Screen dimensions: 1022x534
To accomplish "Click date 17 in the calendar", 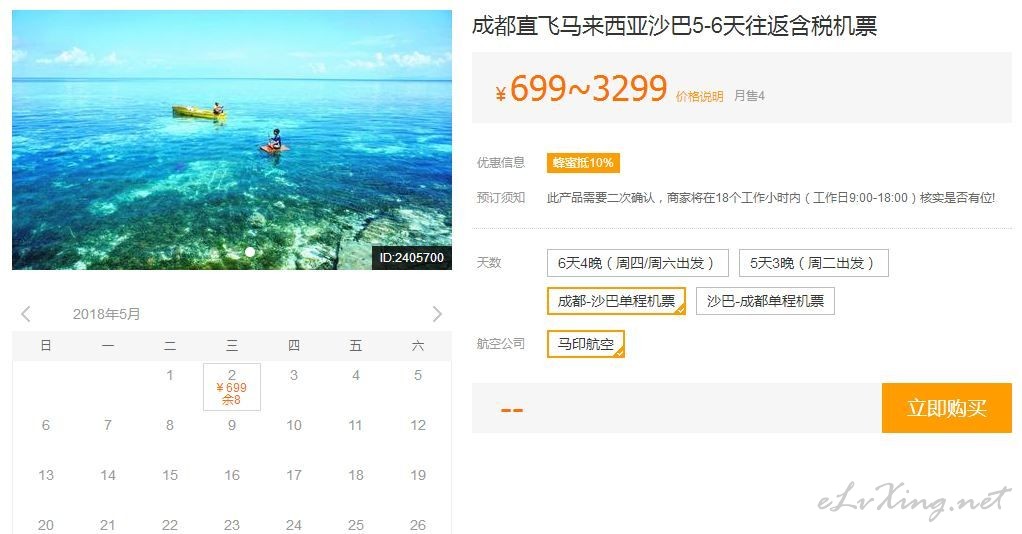I will (x=294, y=475).
